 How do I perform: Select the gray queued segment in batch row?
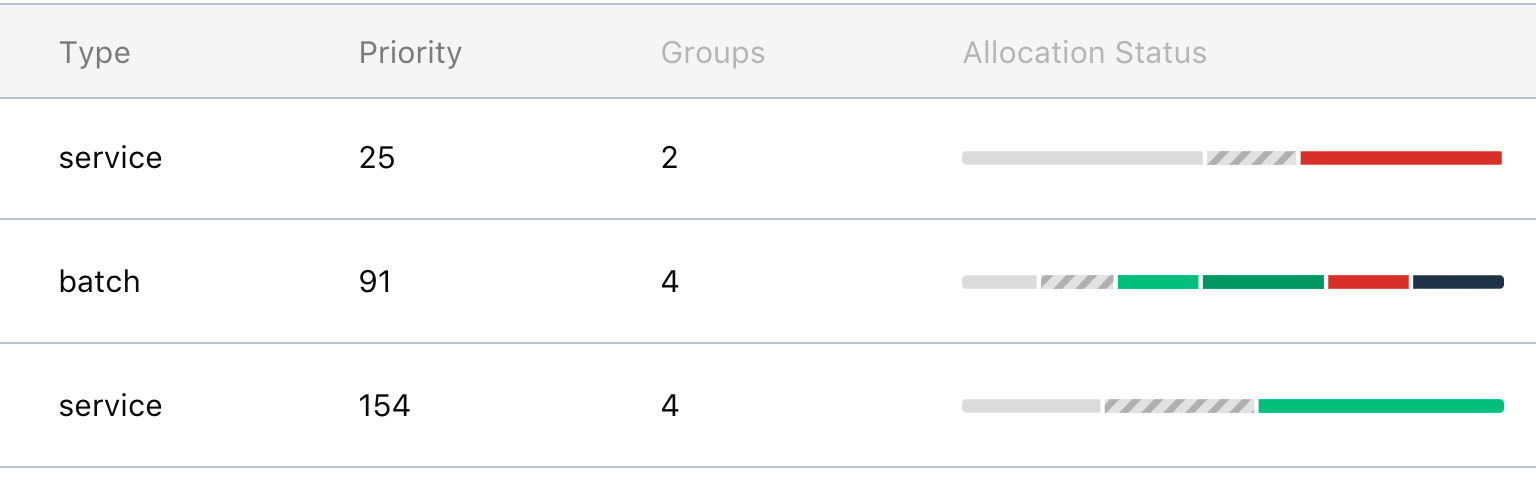point(999,282)
